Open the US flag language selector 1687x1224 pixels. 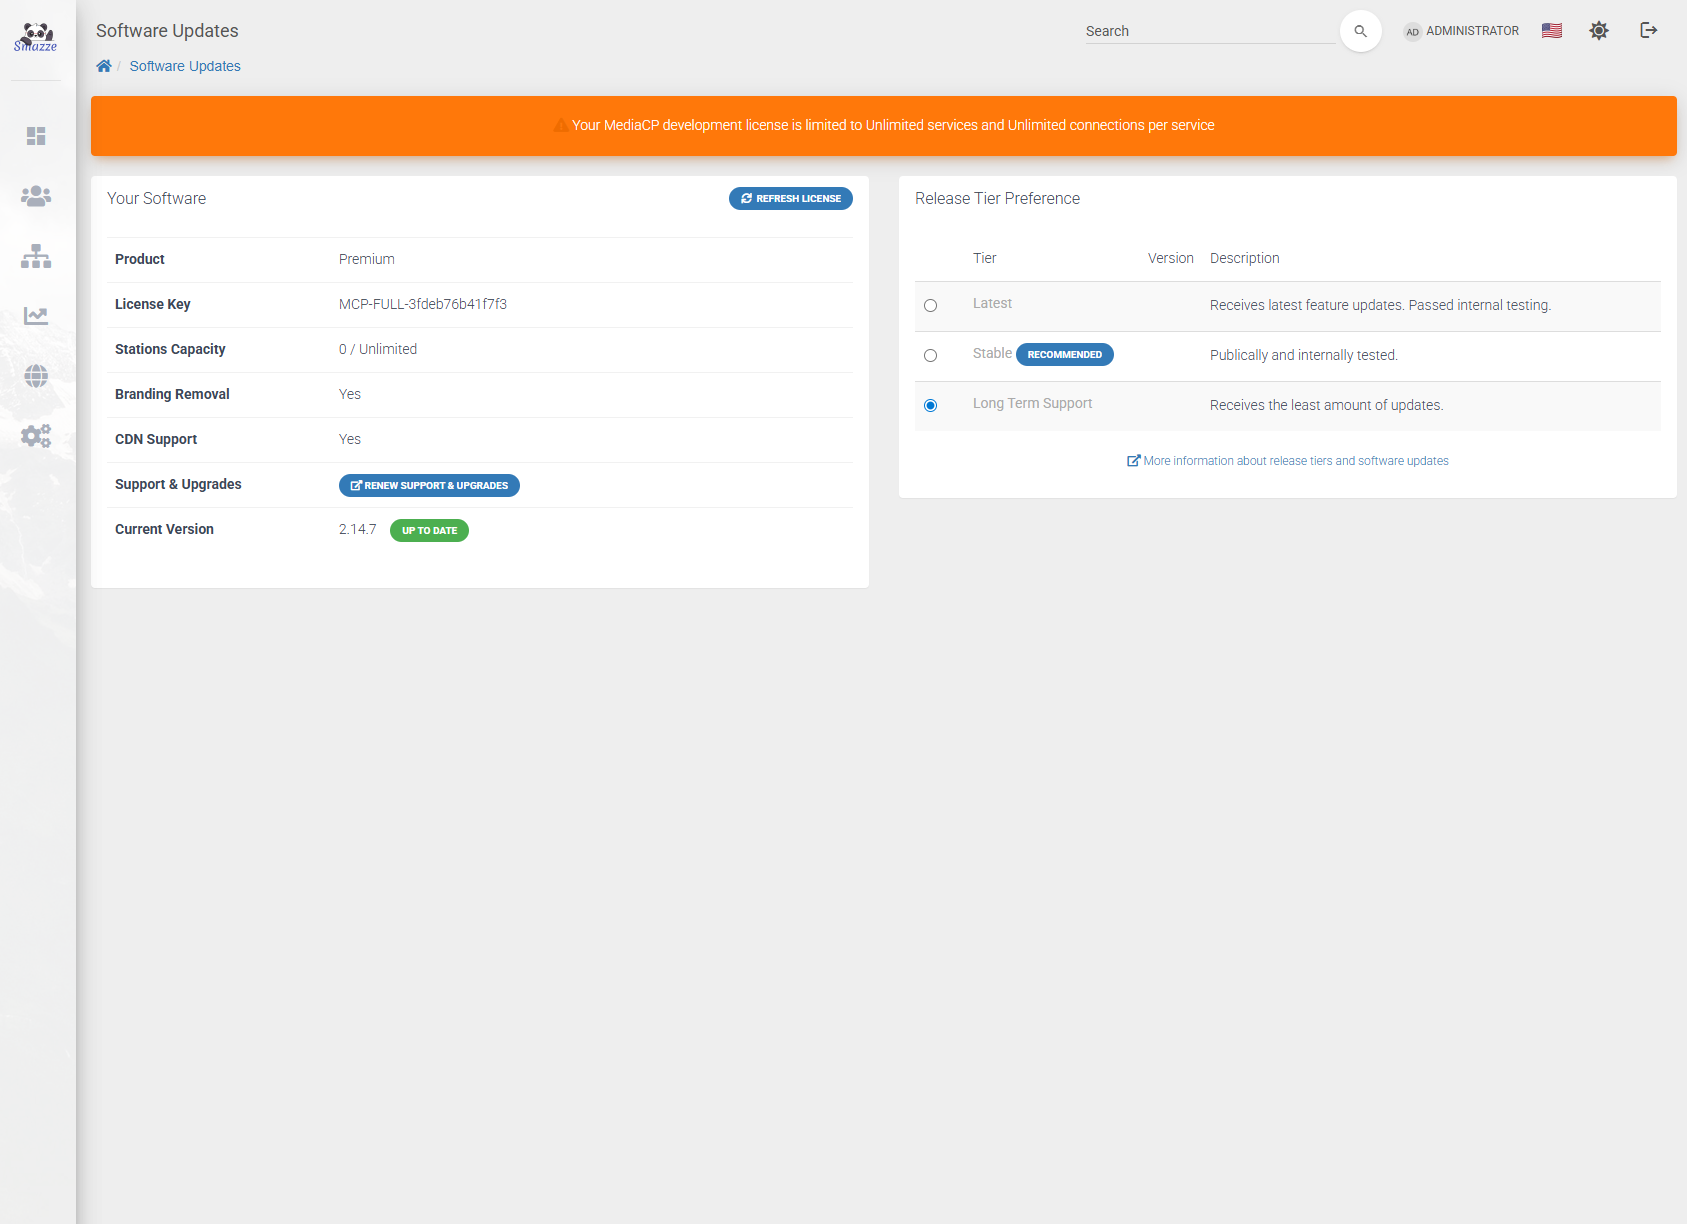(x=1552, y=31)
